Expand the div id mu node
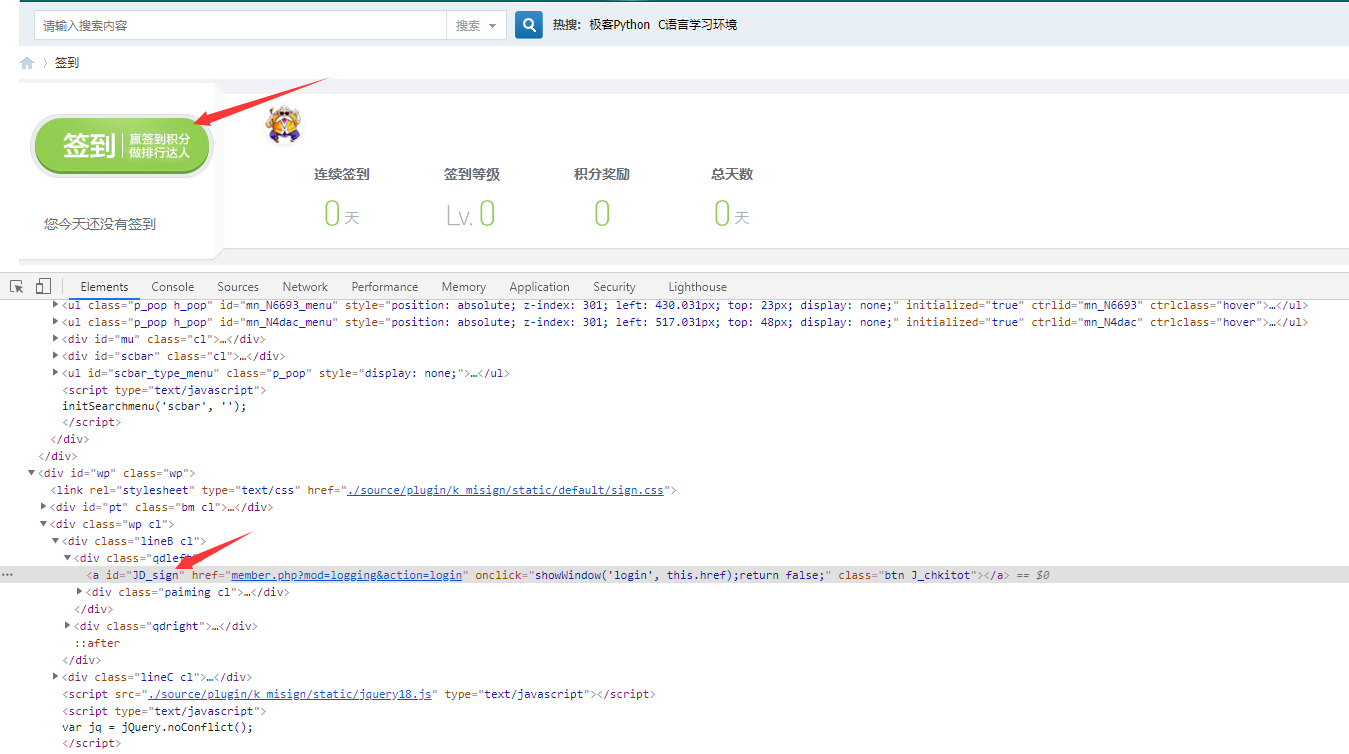Image resolution: width=1349 pixels, height=754 pixels. coord(55,339)
